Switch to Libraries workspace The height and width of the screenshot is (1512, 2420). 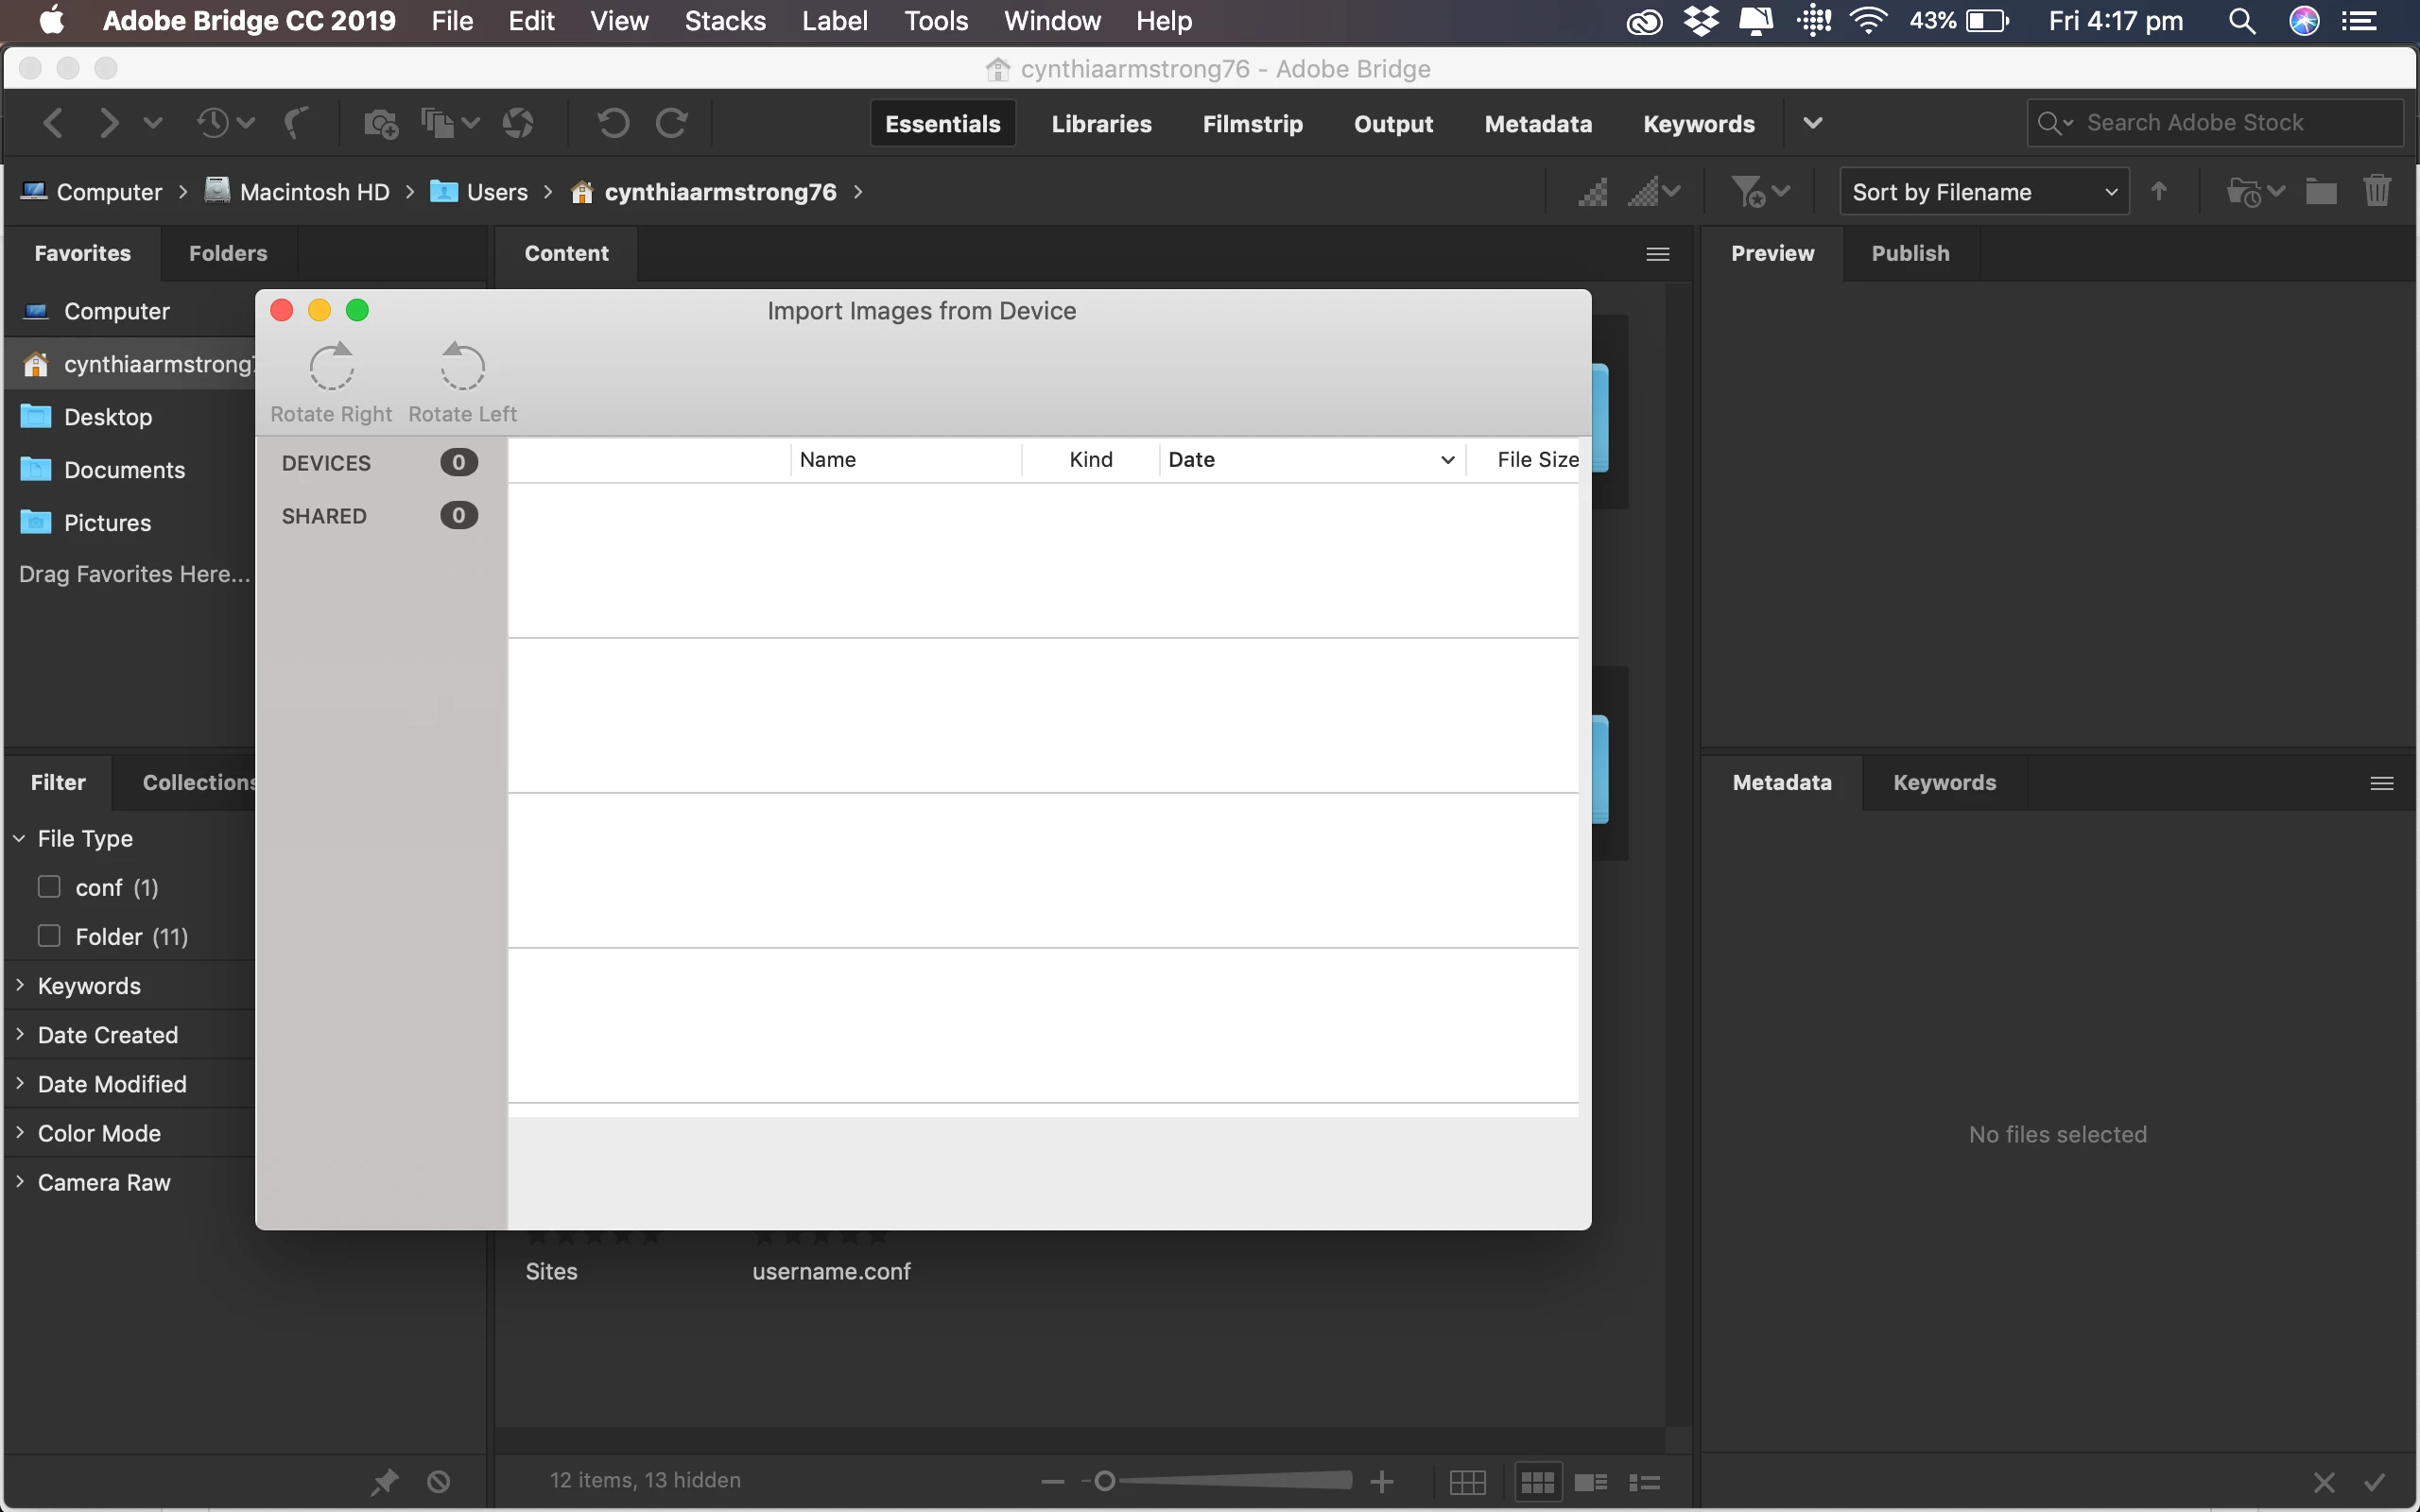(1101, 123)
